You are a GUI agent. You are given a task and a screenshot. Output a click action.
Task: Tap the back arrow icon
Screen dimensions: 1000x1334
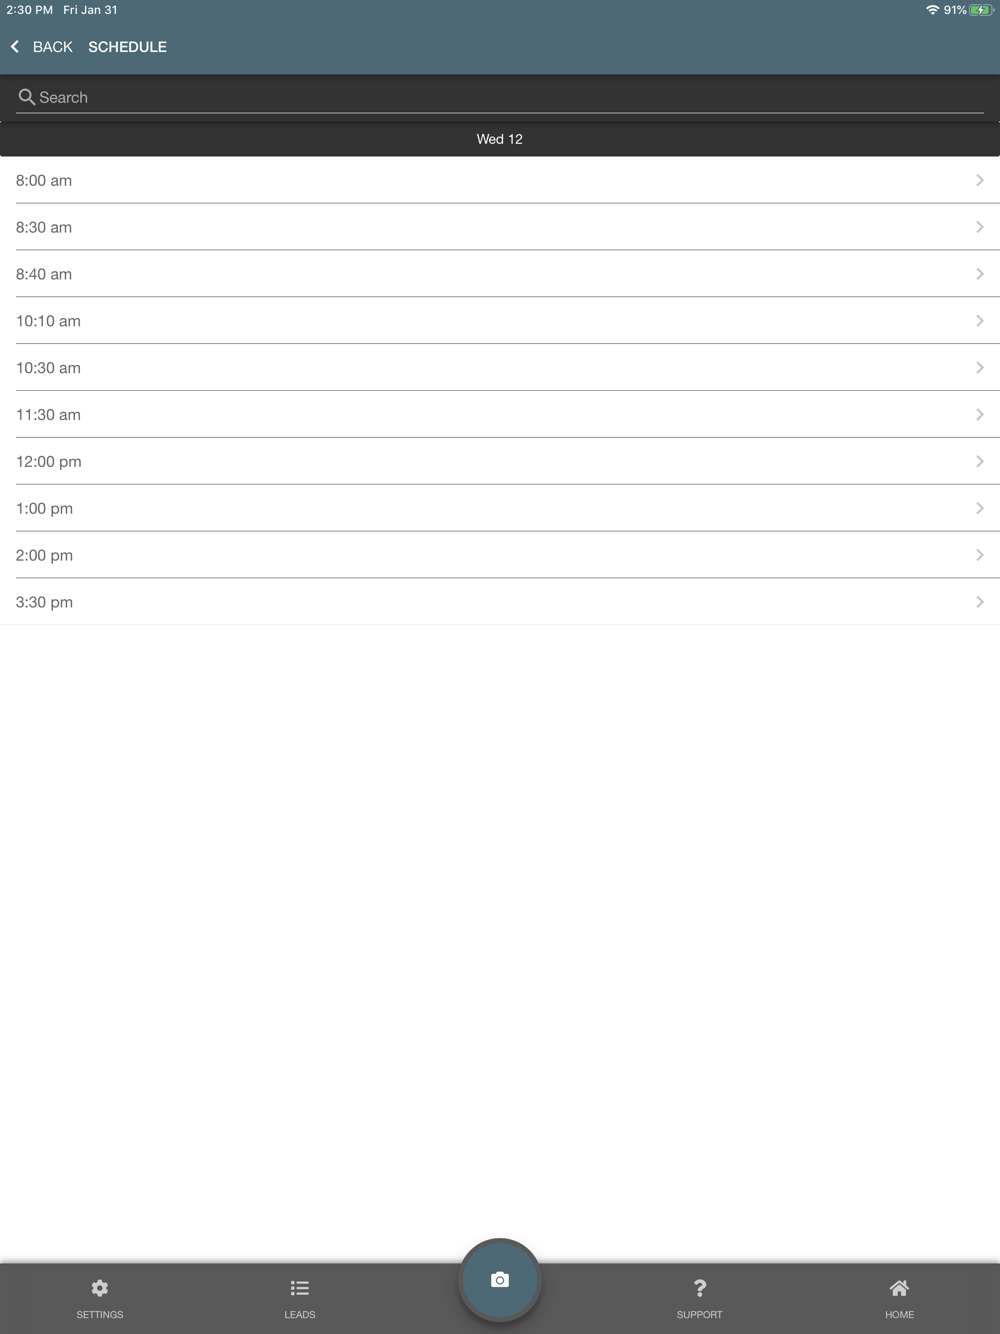15,47
